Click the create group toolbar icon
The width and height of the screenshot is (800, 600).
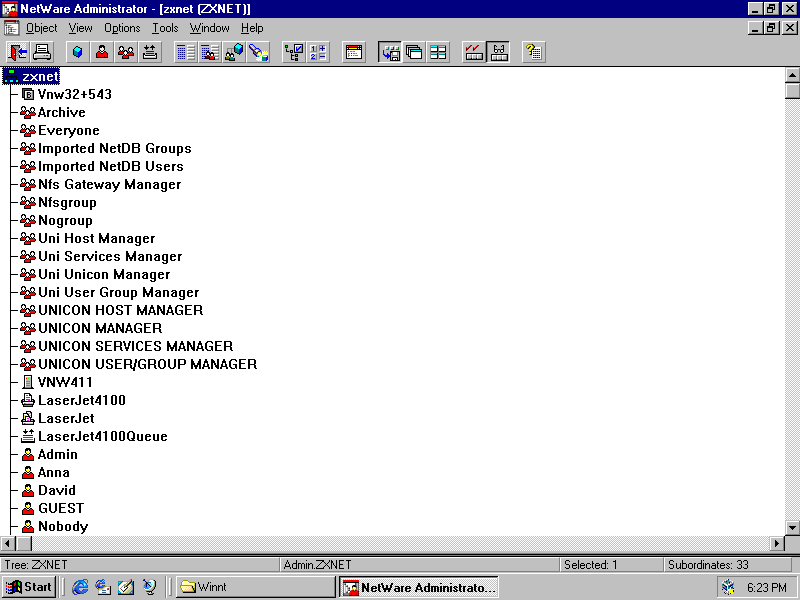[126, 52]
